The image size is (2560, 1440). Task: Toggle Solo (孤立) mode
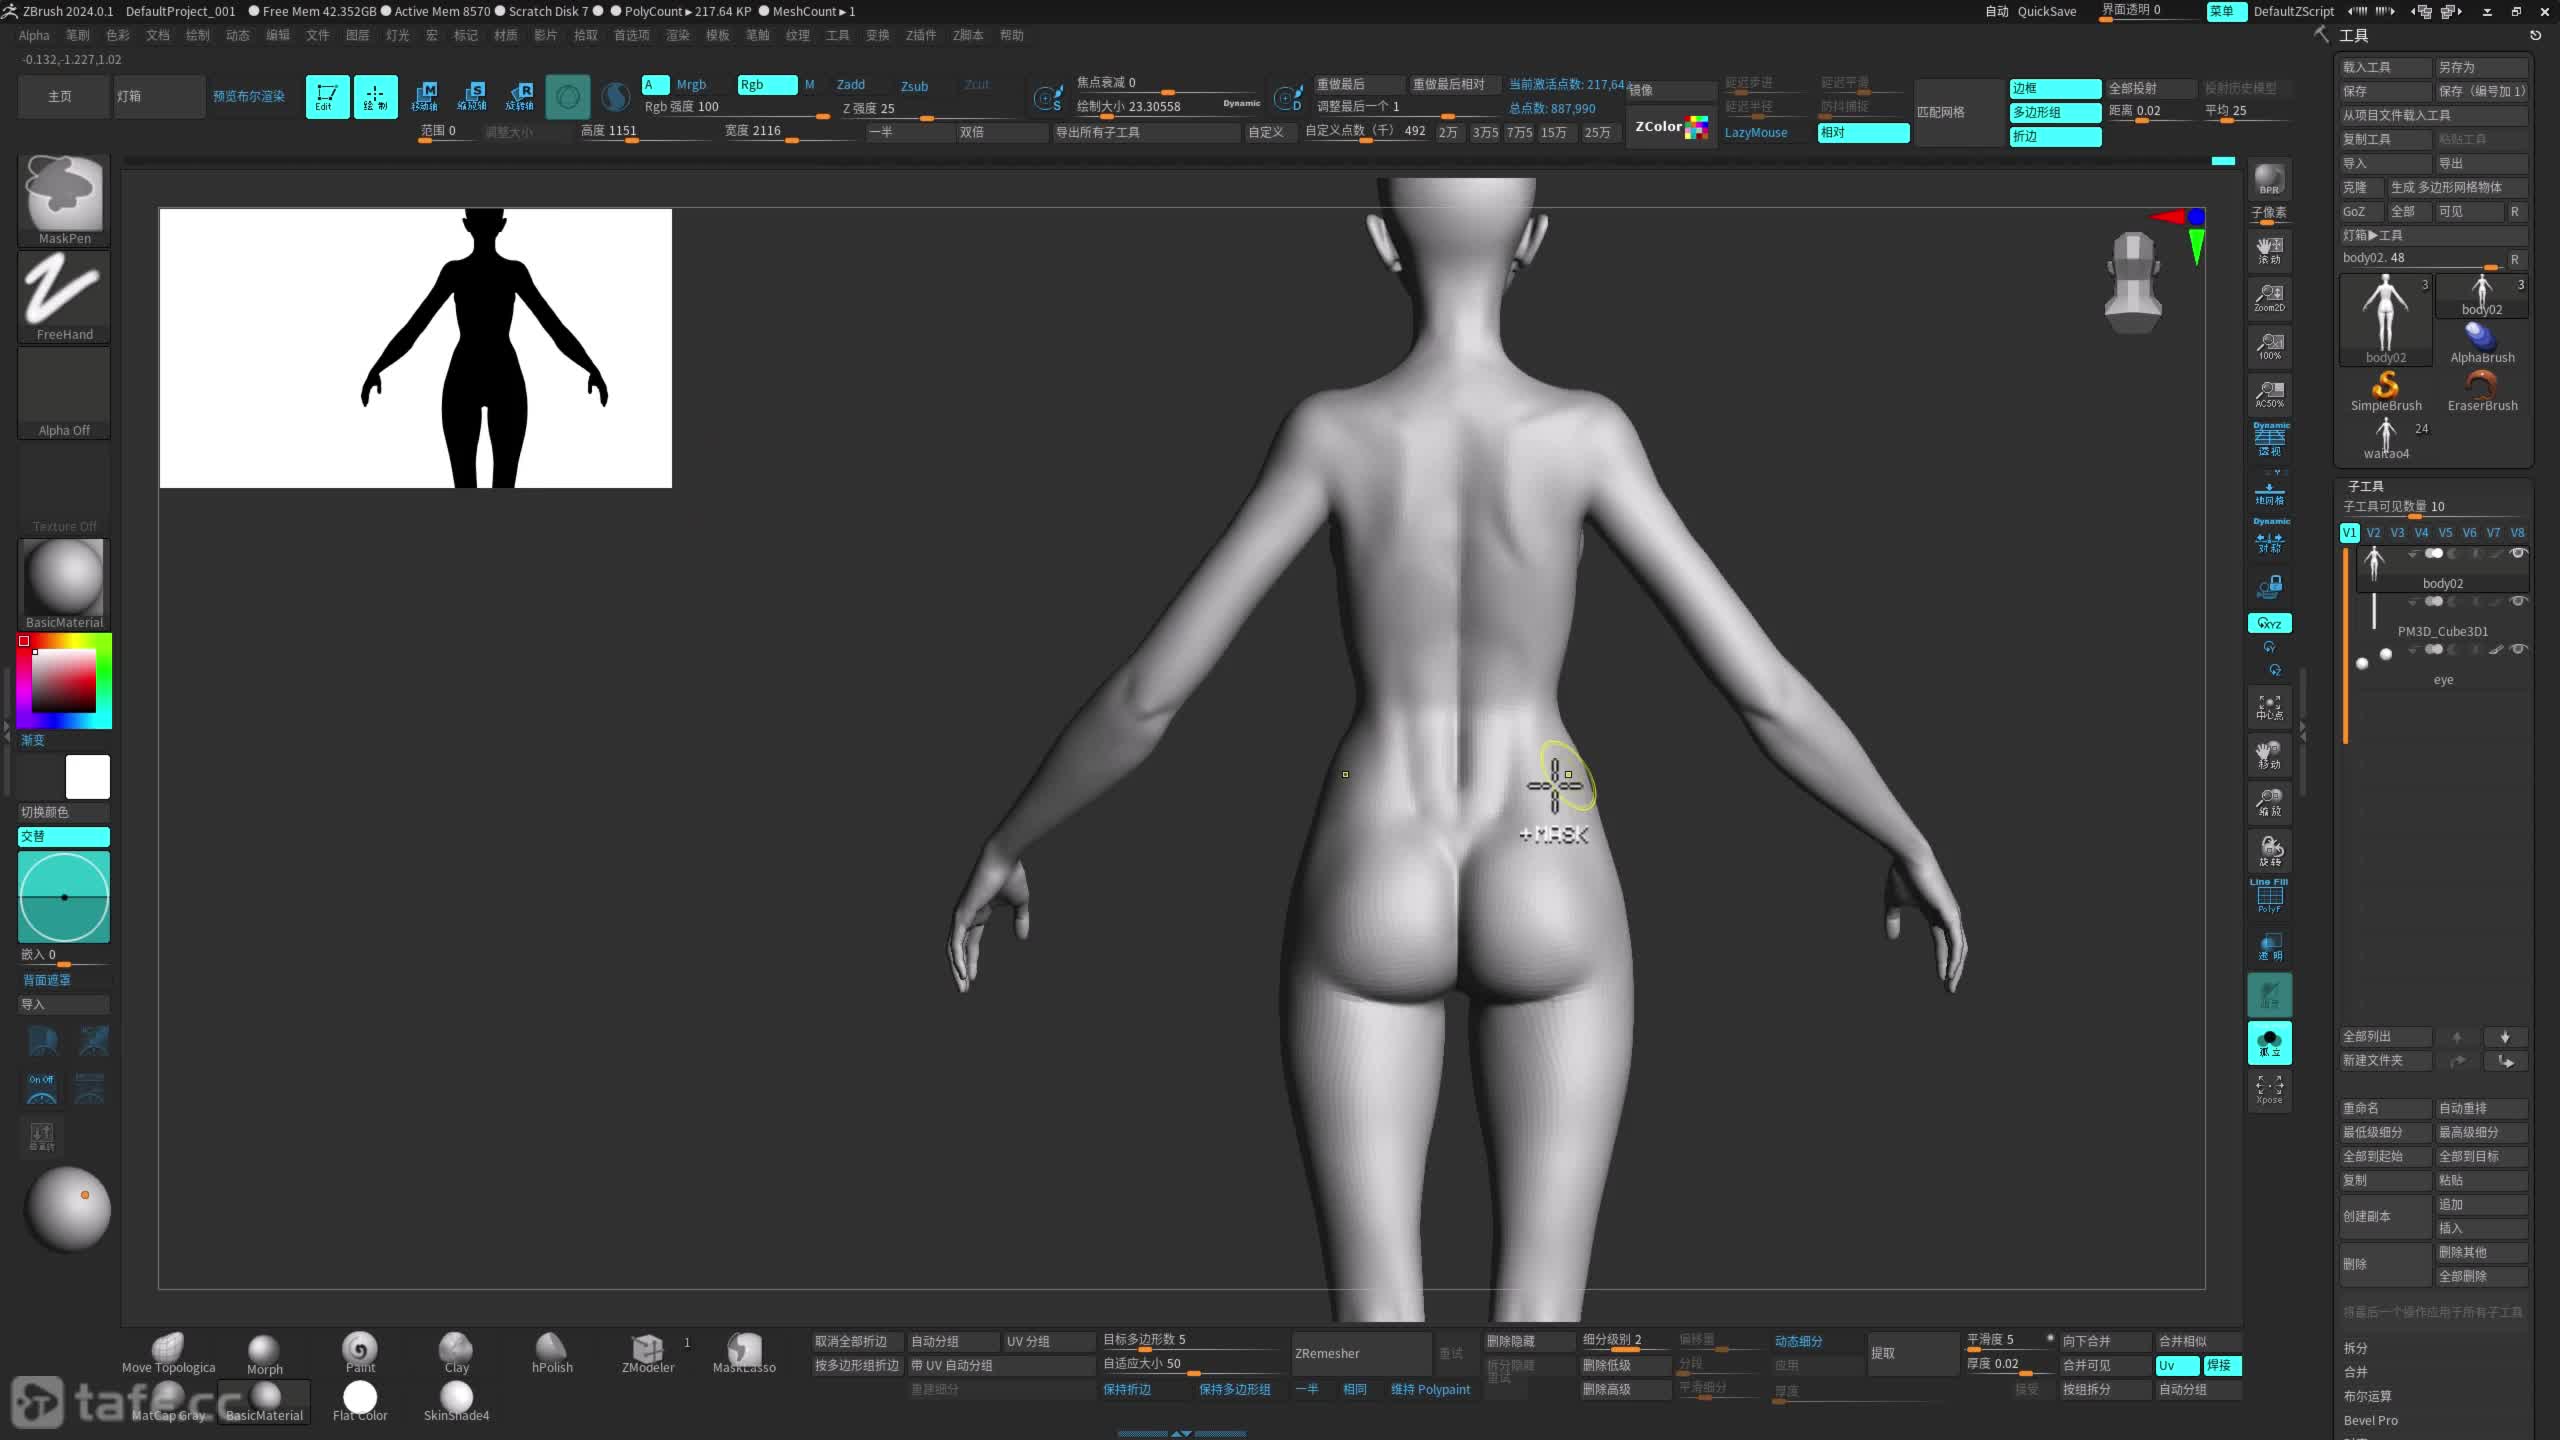[2269, 1042]
